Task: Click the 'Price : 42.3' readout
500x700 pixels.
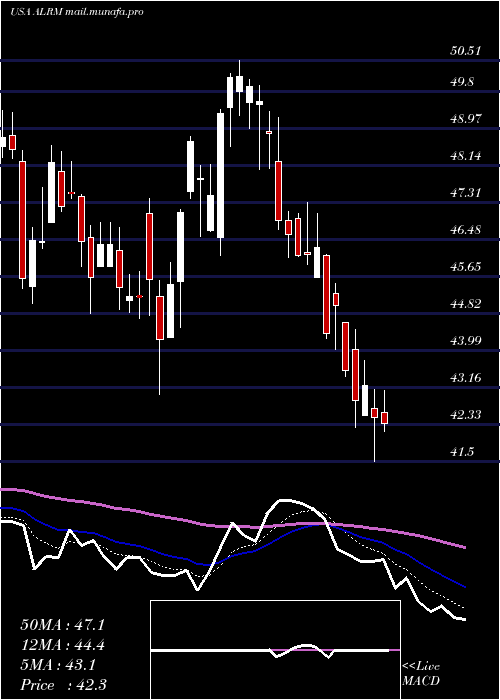Action: (x=63, y=685)
